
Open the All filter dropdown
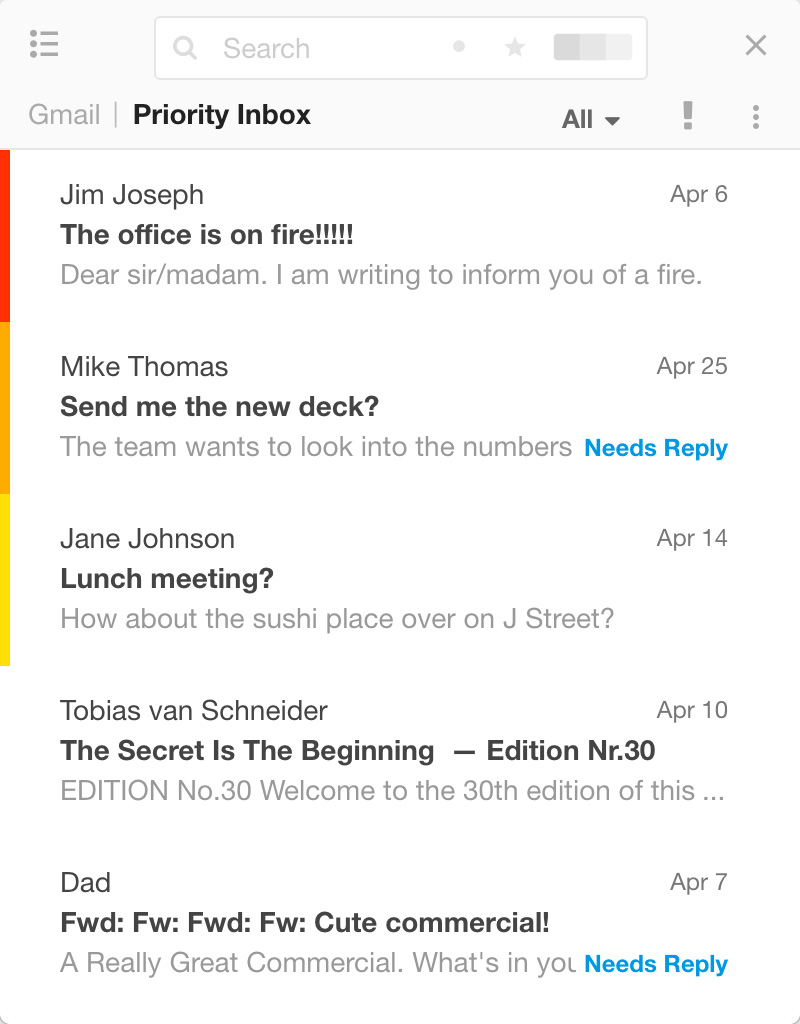[591, 120]
